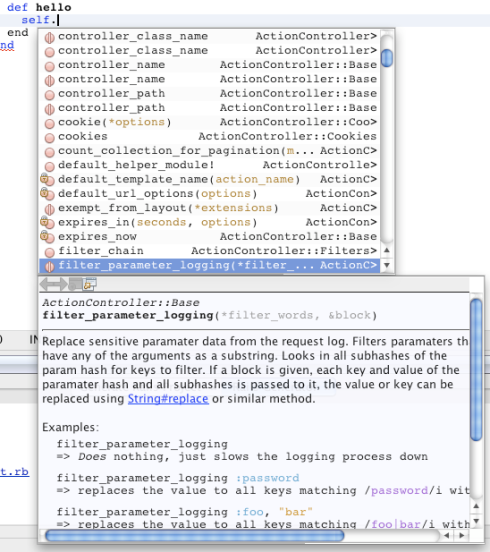Click documentation vertical scrollbar thumb
490x552 pixels.
pos(476,369)
